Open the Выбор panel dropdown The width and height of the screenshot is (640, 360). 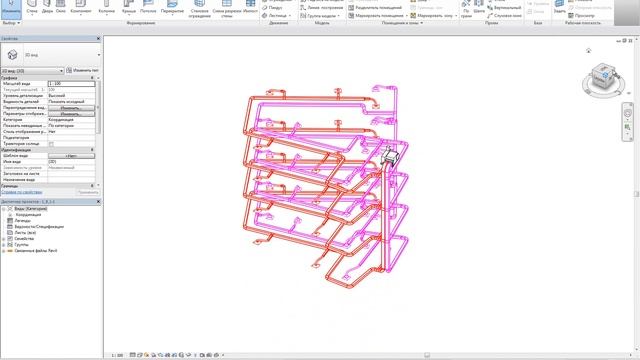point(11,23)
